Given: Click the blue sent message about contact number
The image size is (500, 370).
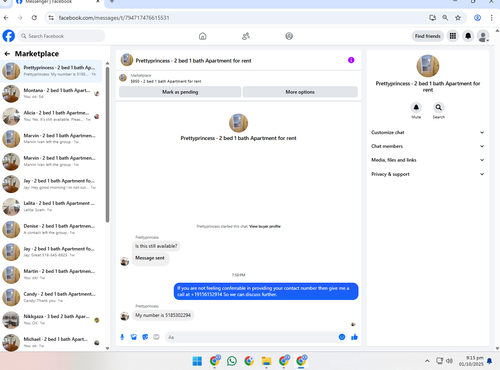Looking at the screenshot, I should click(266, 291).
